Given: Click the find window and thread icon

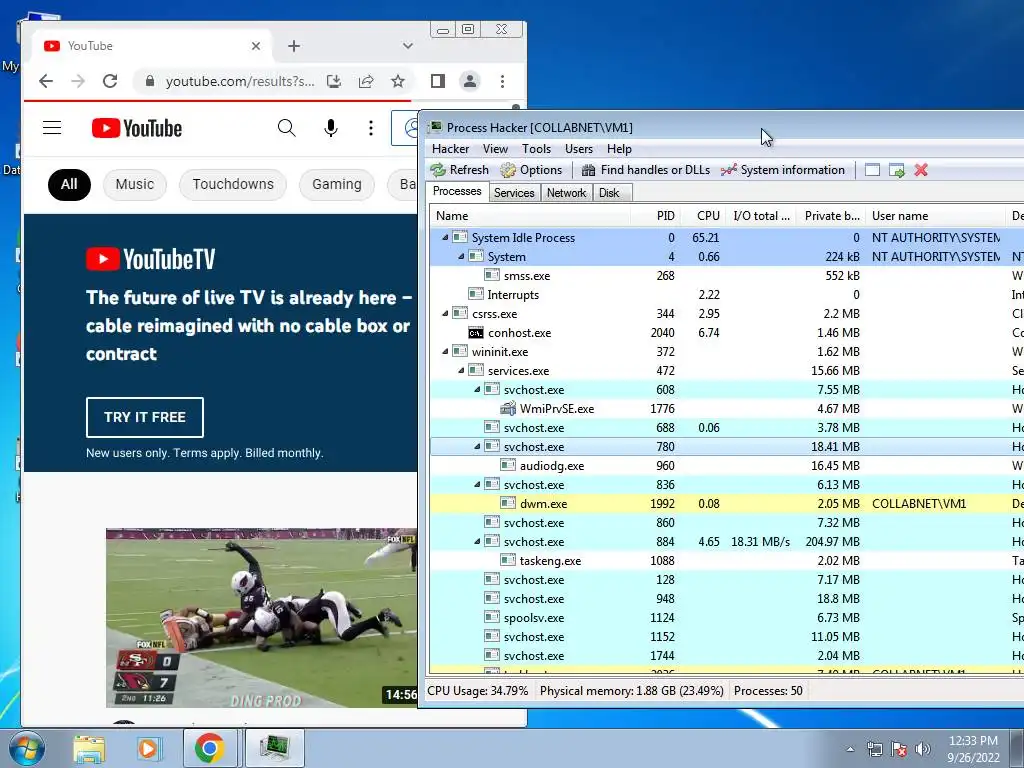Looking at the screenshot, I should pos(897,170).
